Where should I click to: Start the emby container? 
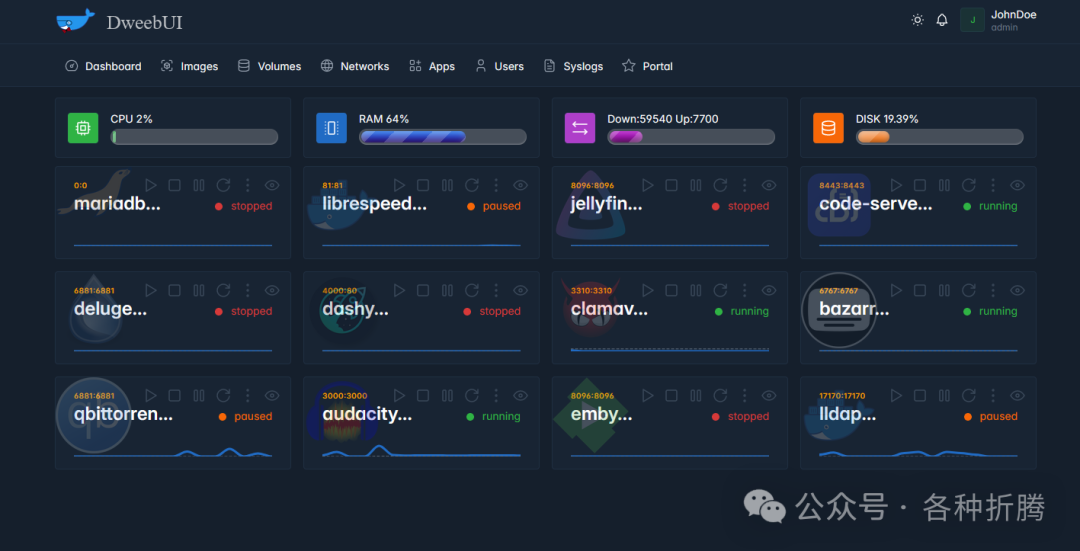pos(648,395)
